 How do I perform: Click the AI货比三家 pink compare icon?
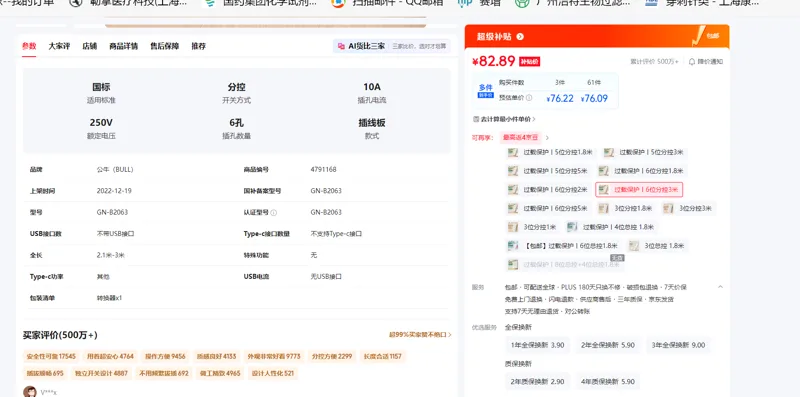click(341, 46)
